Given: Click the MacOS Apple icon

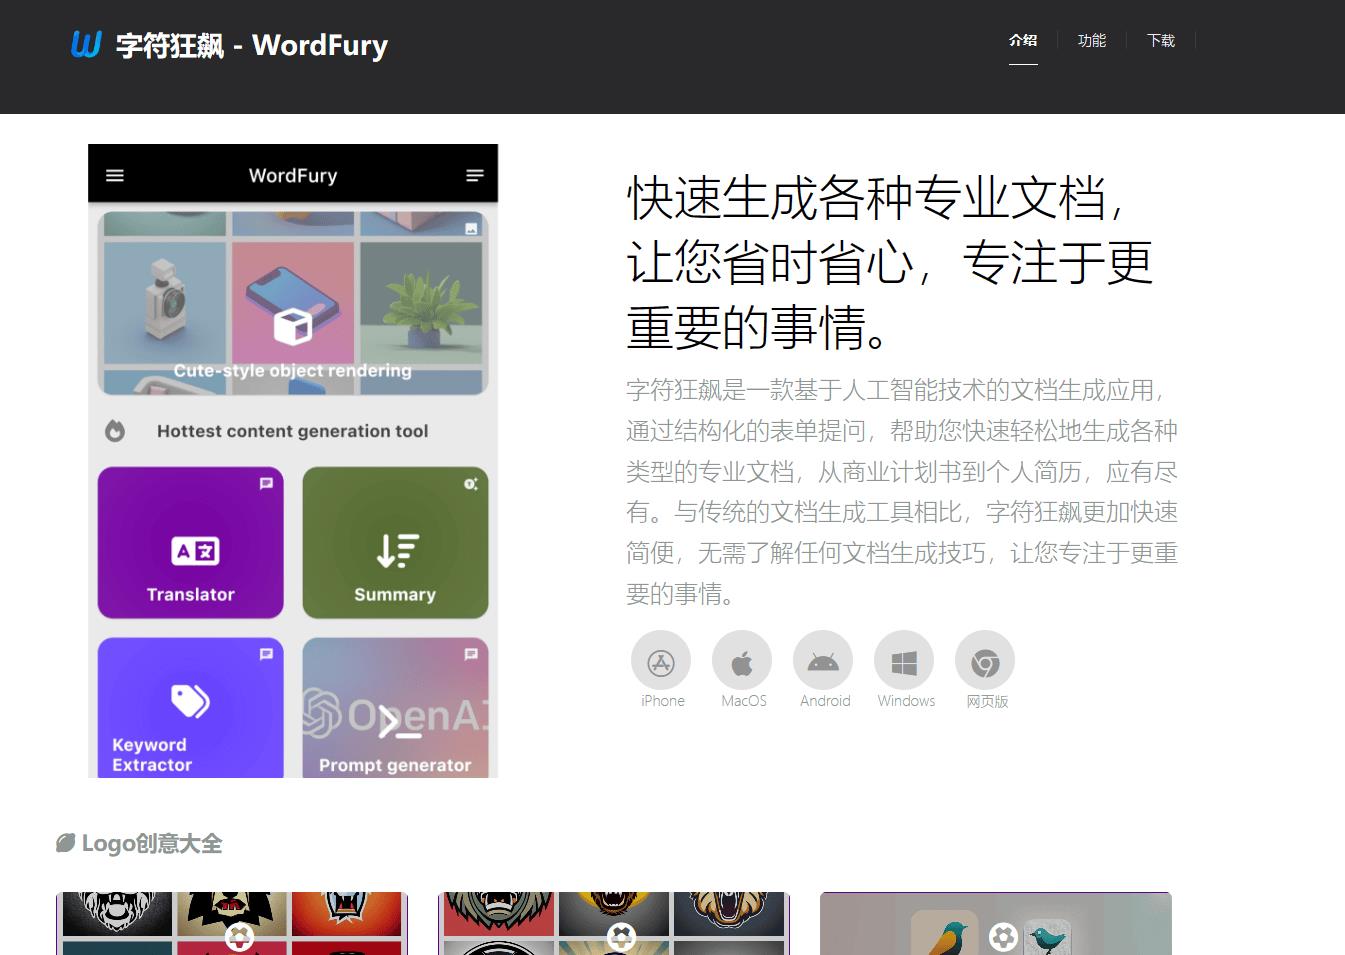Looking at the screenshot, I should click(742, 661).
